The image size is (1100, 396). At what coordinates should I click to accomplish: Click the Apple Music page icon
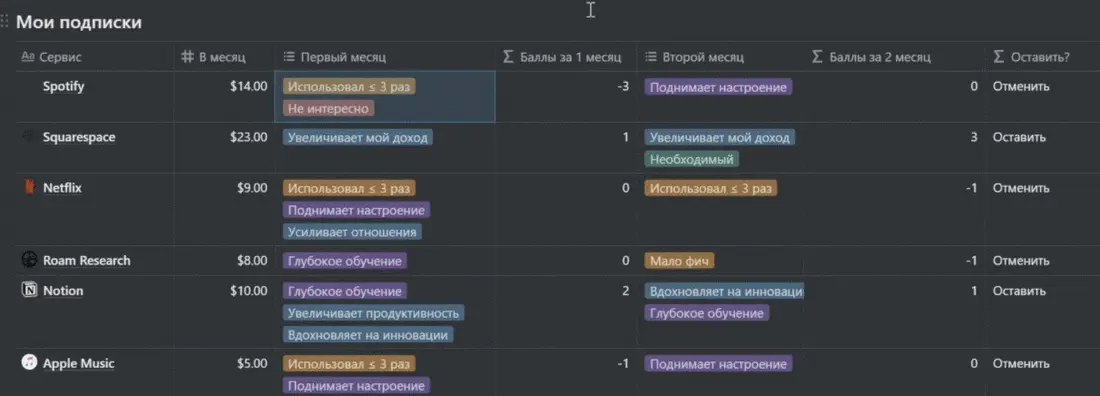pos(29,362)
